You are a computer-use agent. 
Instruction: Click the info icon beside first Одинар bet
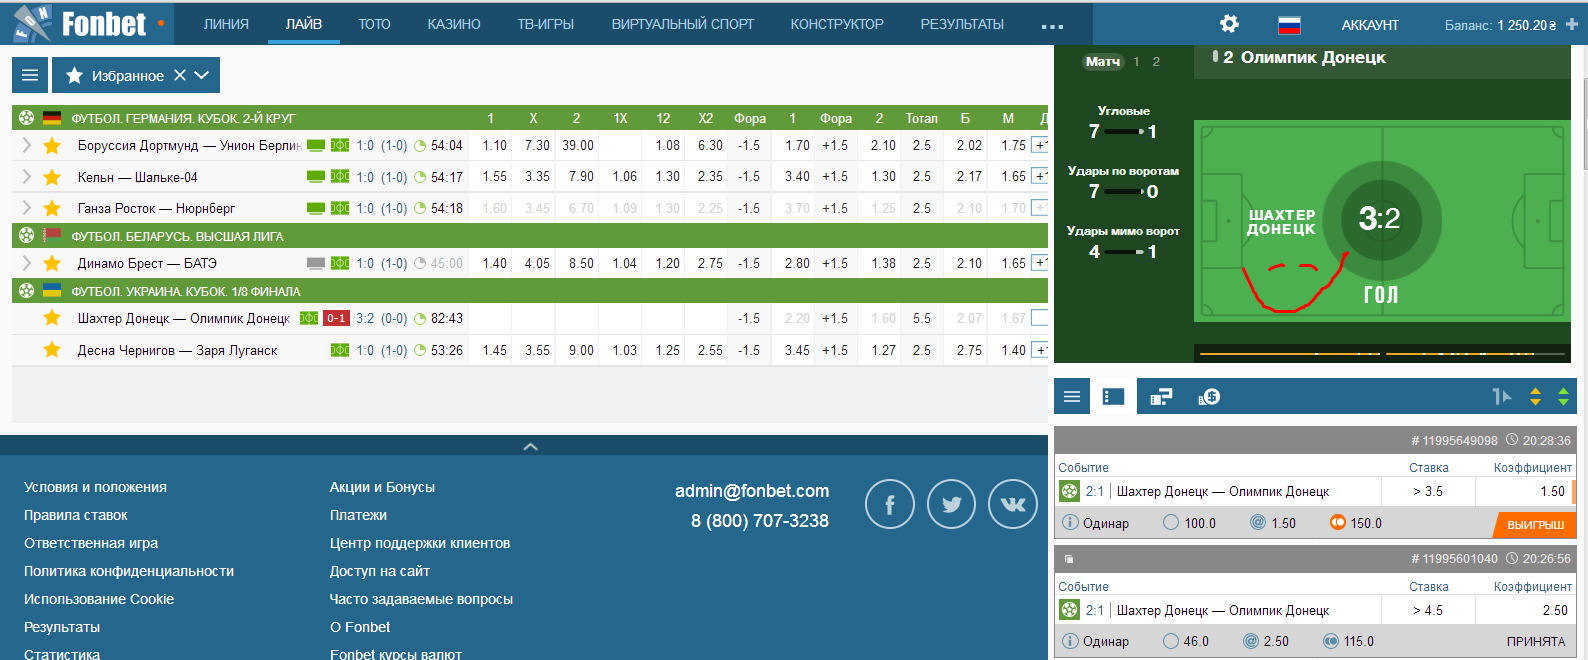(1070, 523)
